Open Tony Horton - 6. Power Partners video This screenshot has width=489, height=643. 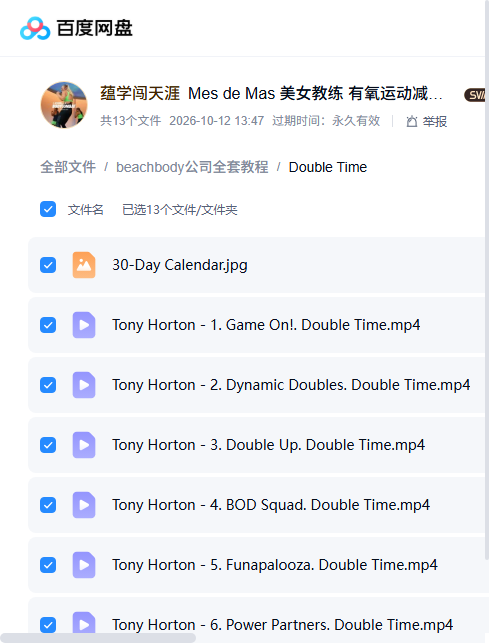tap(283, 625)
